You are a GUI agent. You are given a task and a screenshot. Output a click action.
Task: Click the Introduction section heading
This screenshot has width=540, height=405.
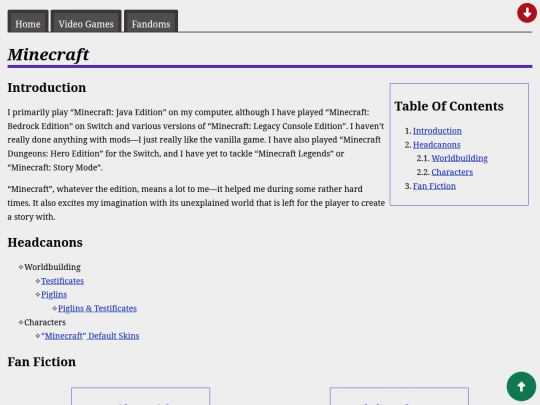[x=47, y=87]
